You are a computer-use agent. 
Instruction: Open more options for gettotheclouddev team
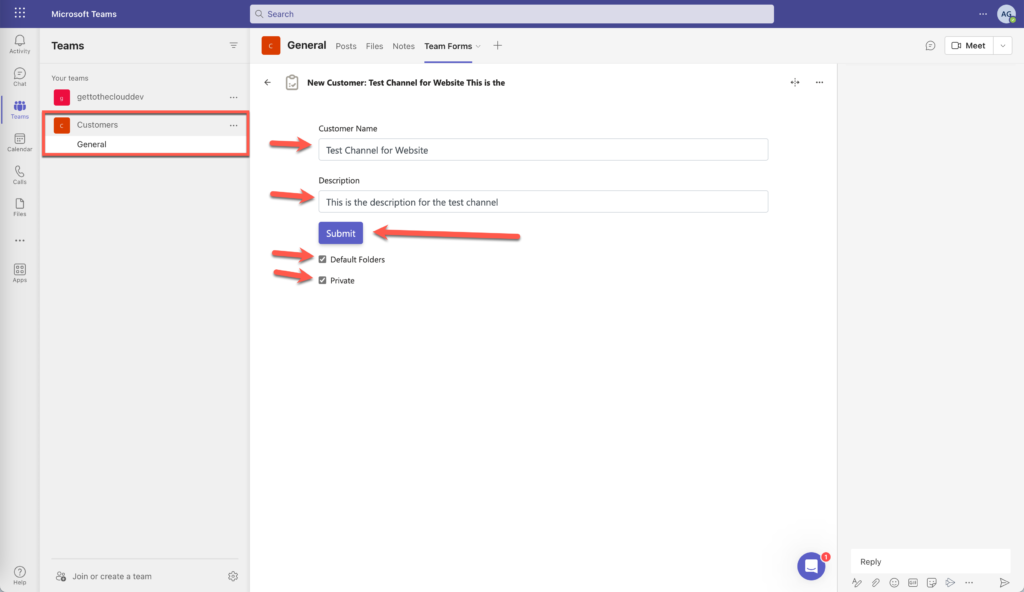point(233,97)
